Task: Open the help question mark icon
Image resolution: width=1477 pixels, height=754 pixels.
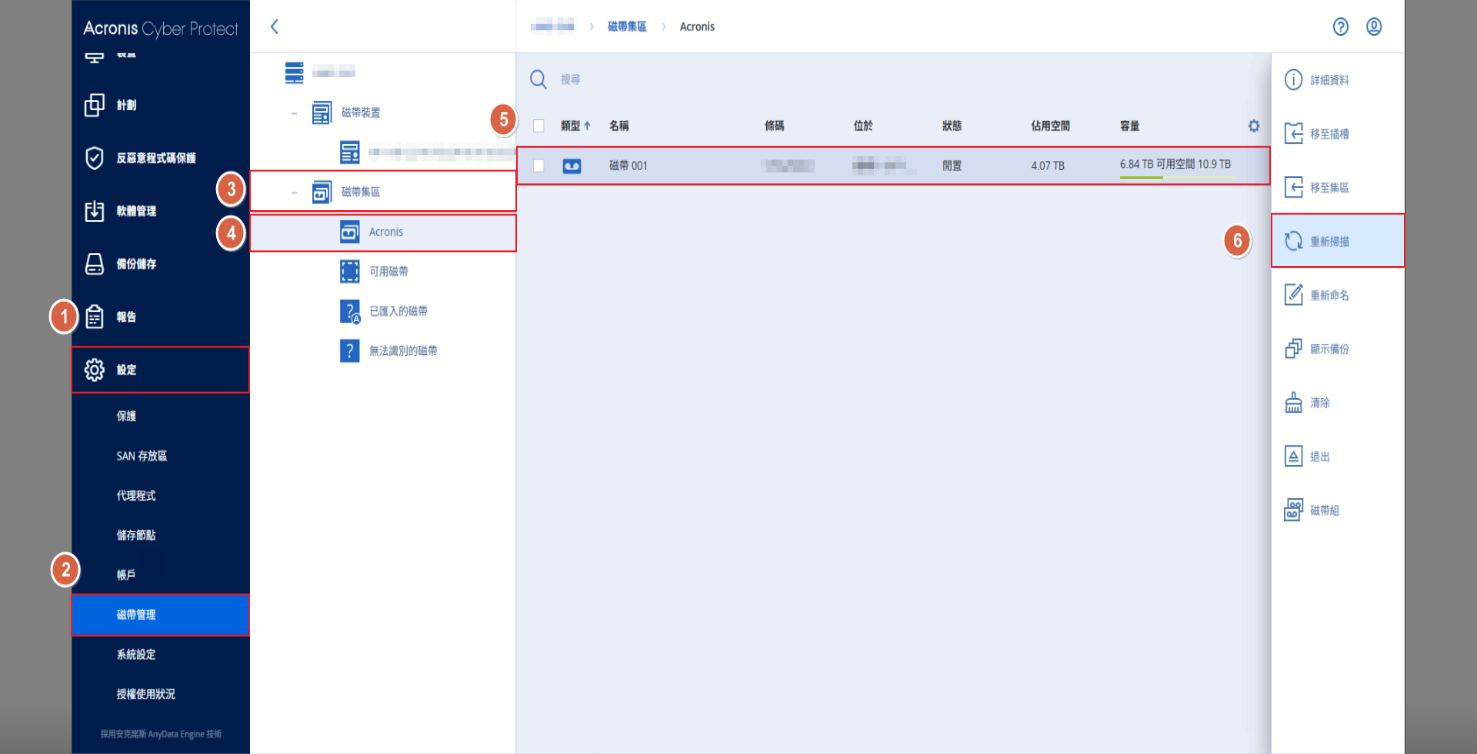Action: tap(1341, 27)
